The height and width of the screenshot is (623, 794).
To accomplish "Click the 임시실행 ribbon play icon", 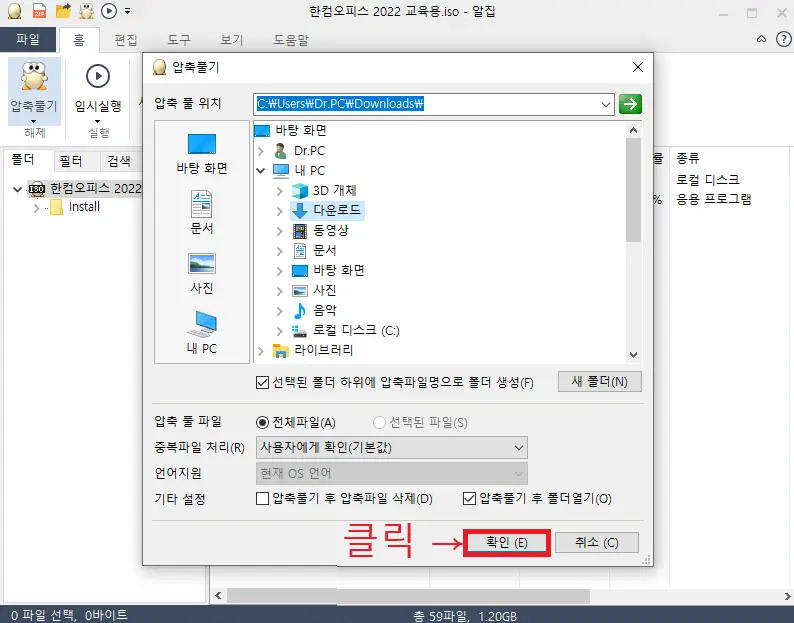I will [98, 76].
